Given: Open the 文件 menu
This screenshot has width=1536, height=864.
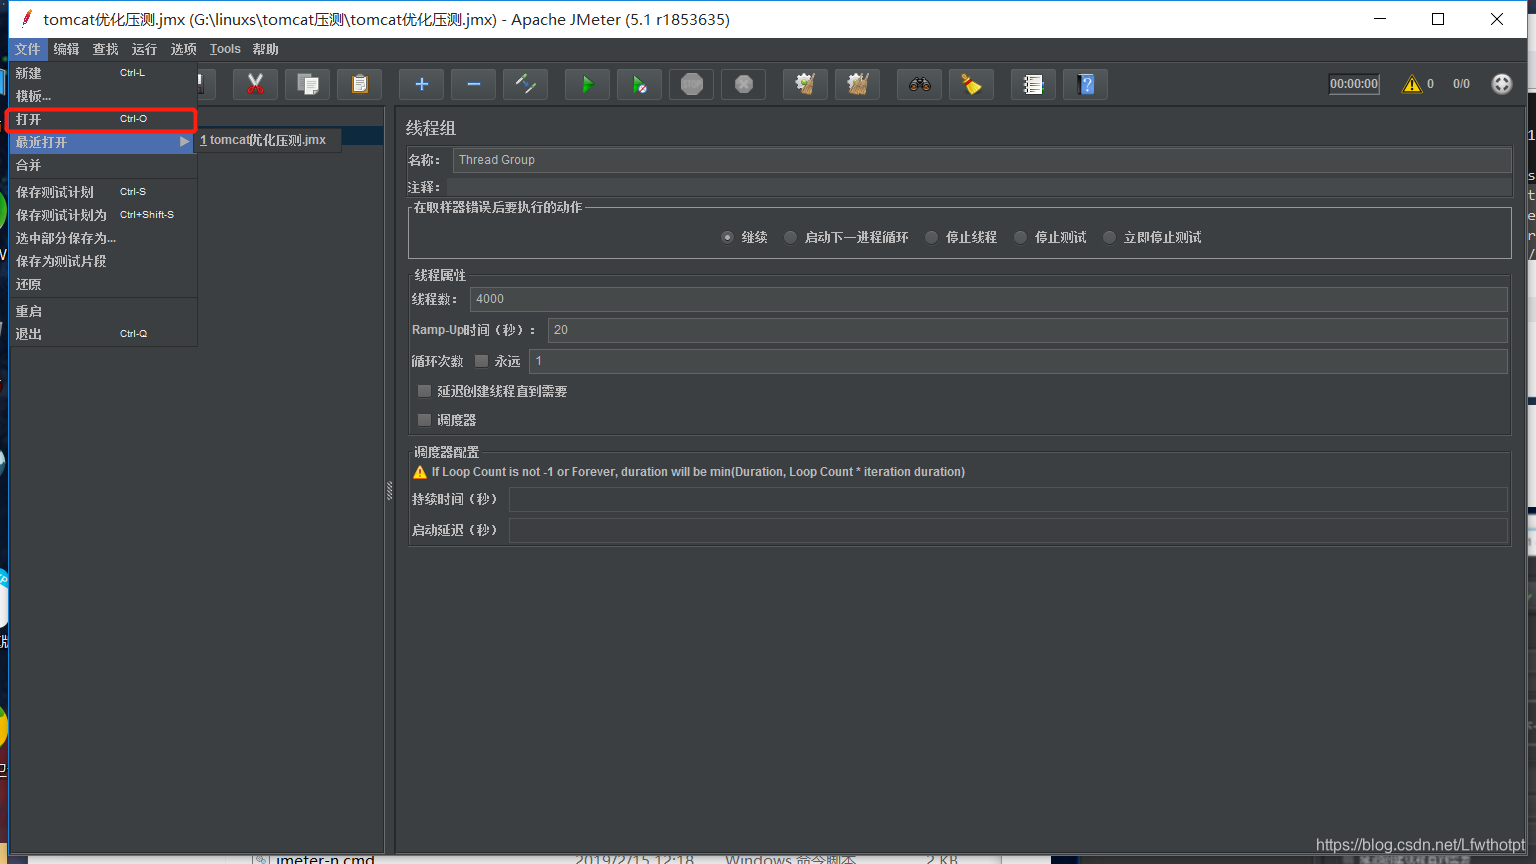Looking at the screenshot, I should click(x=28, y=49).
